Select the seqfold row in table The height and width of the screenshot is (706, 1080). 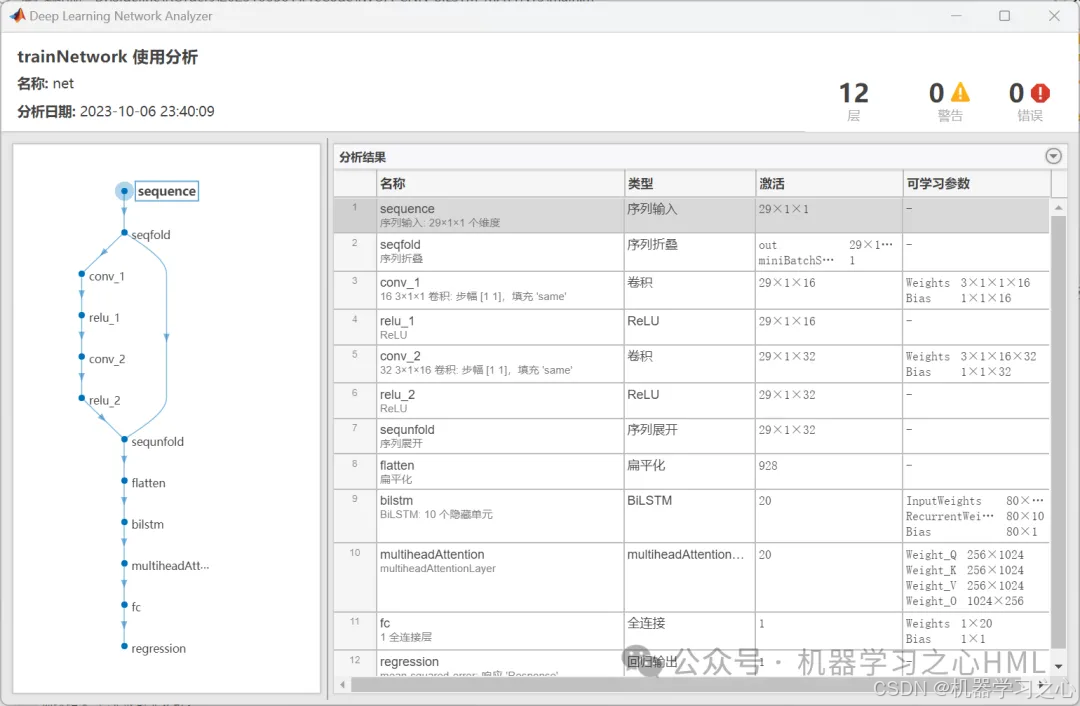(x=691, y=251)
